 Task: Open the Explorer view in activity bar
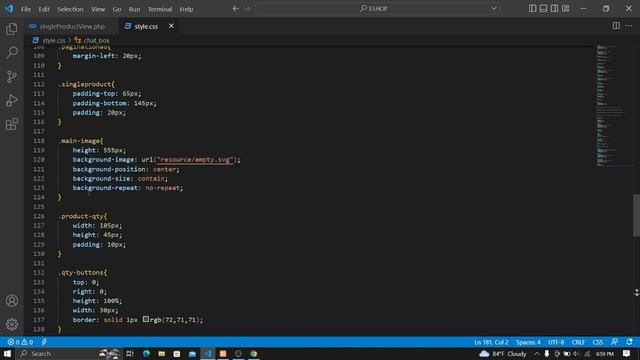pos(12,29)
